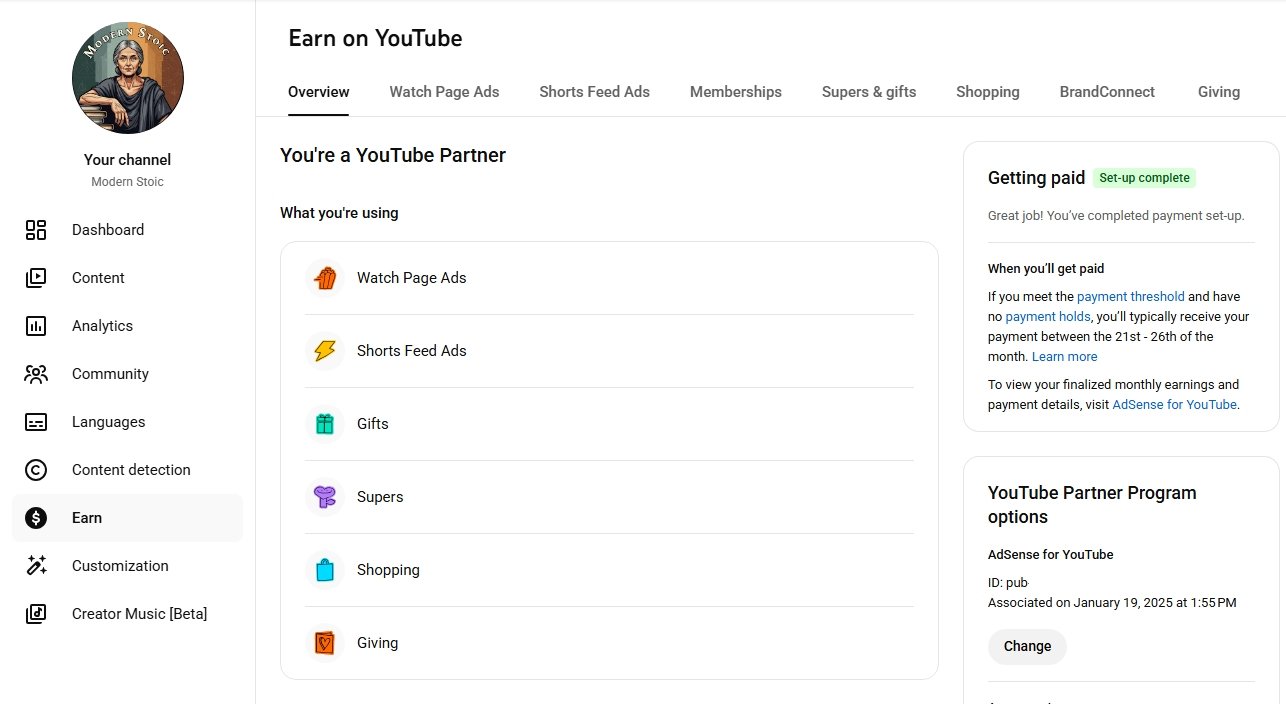
Task: Open the AdSense for YouTube link
Action: 1174,405
